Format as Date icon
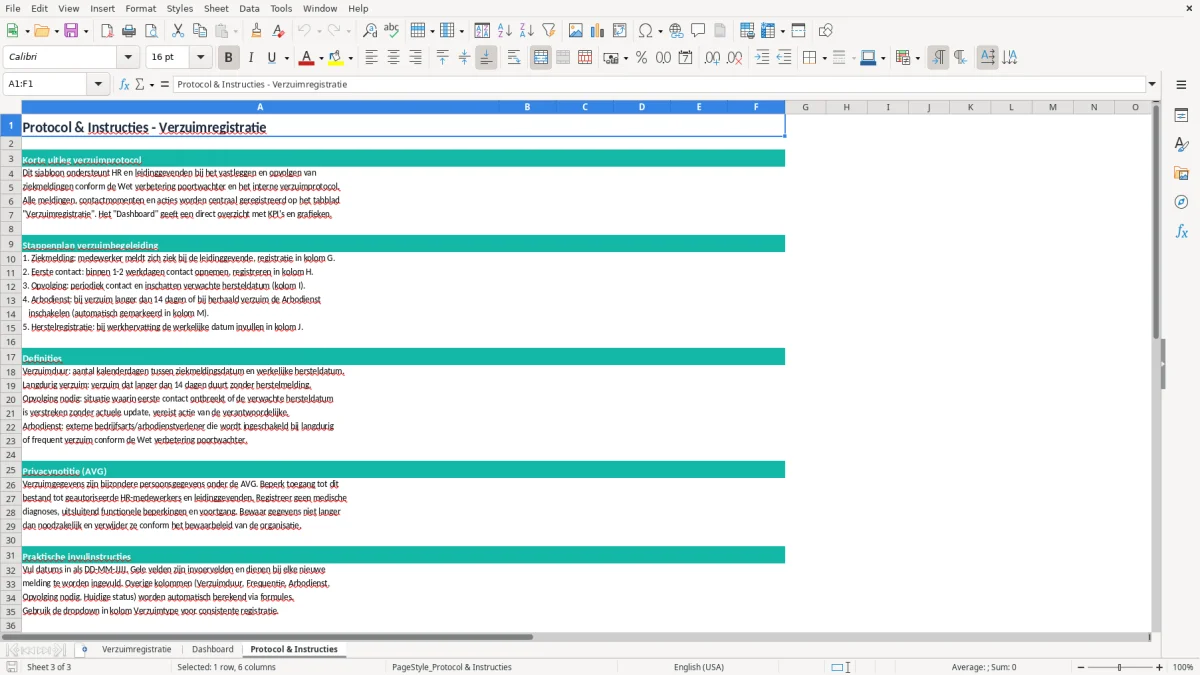 (685, 58)
